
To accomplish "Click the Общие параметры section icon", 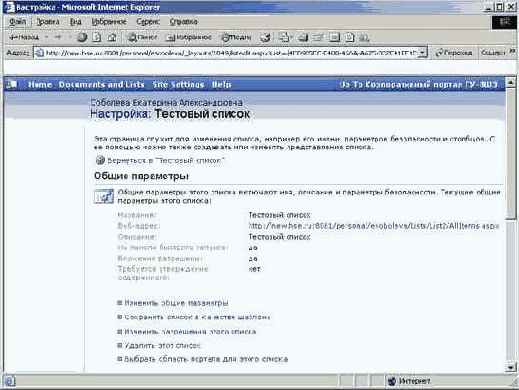I will click(x=104, y=196).
